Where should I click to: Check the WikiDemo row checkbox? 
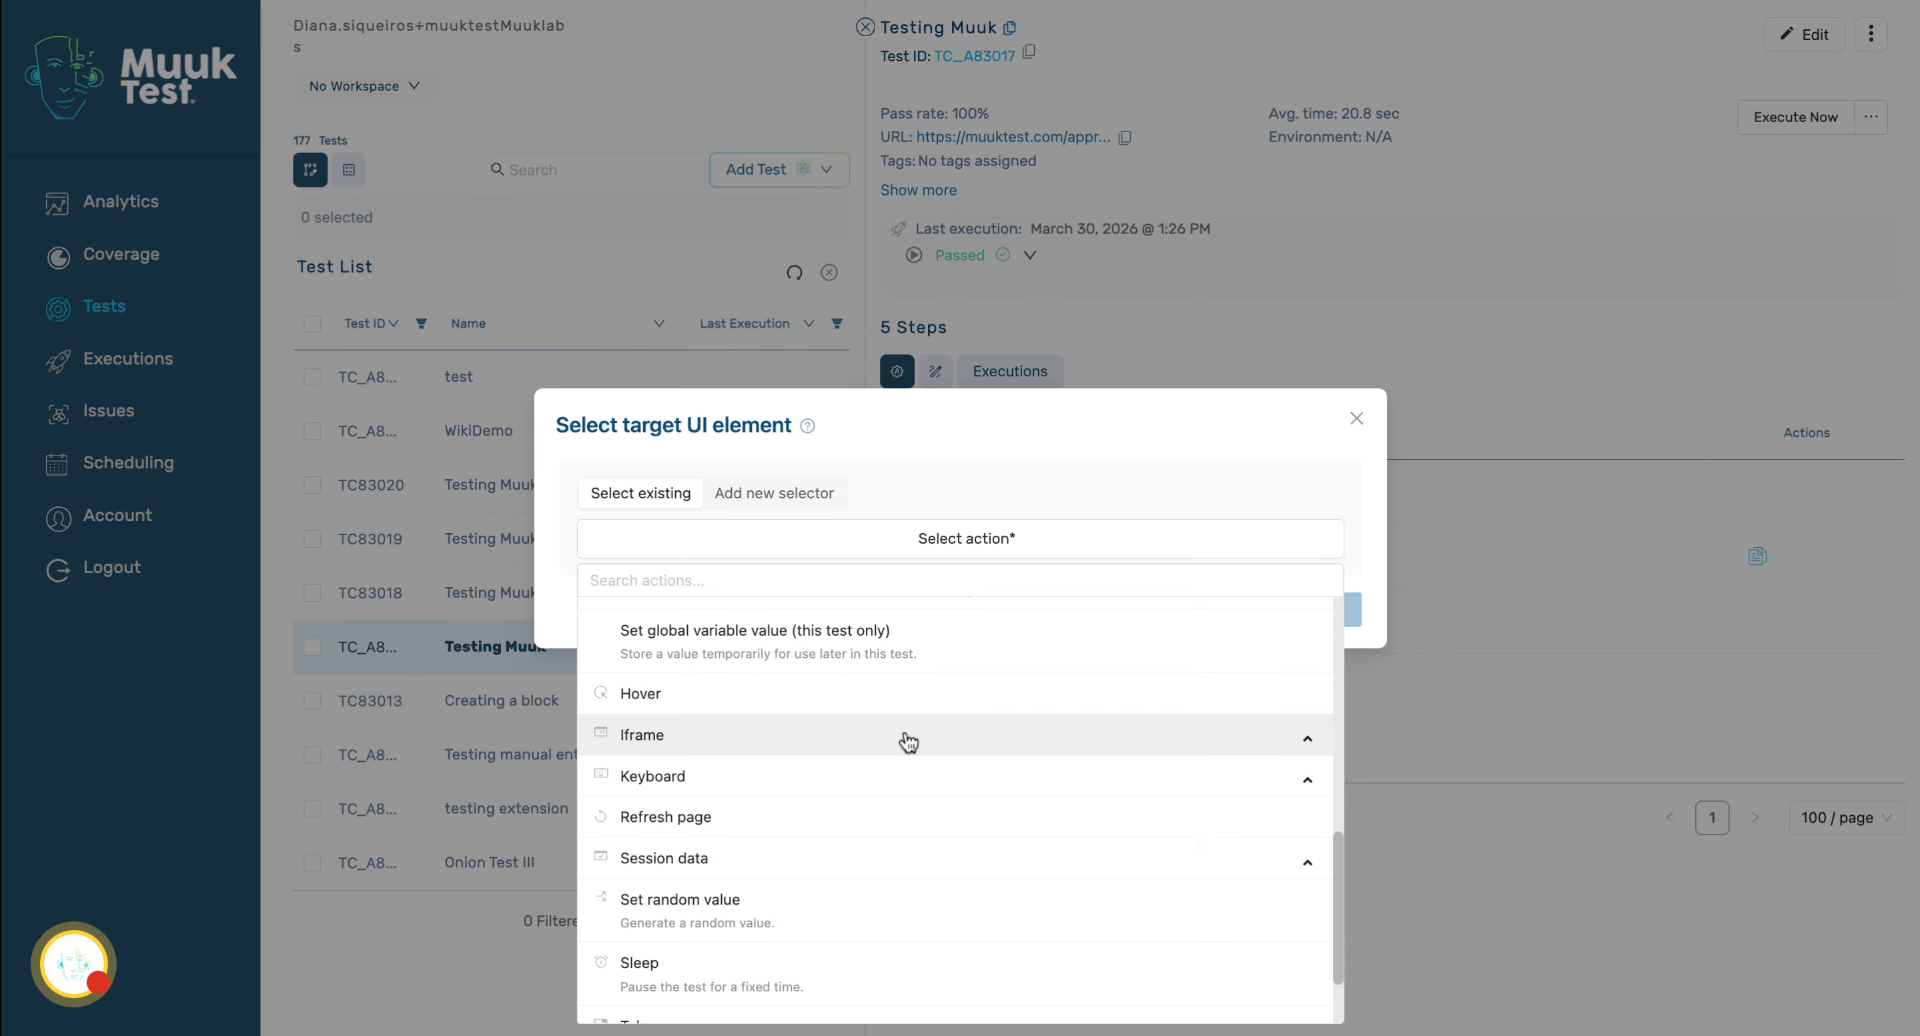[313, 431]
